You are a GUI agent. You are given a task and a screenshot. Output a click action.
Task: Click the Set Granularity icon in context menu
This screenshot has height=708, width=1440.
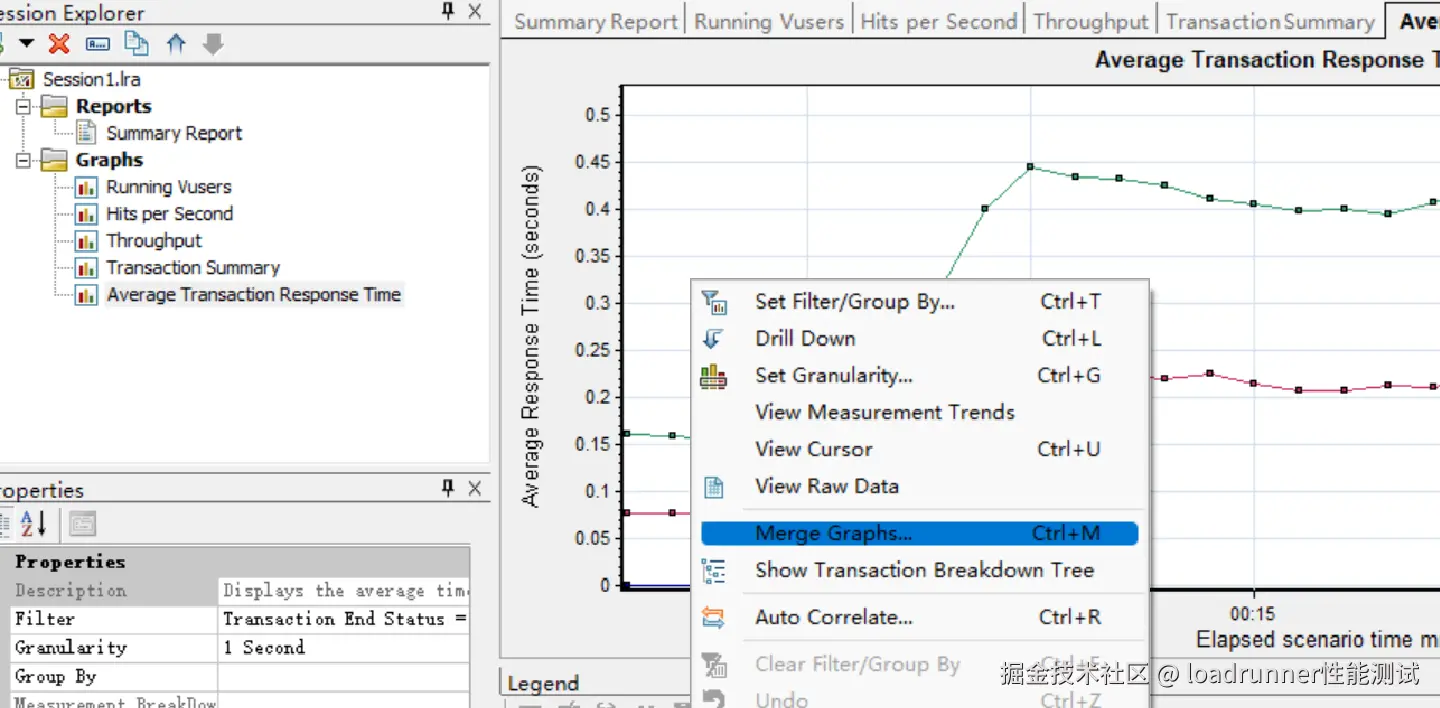(713, 376)
